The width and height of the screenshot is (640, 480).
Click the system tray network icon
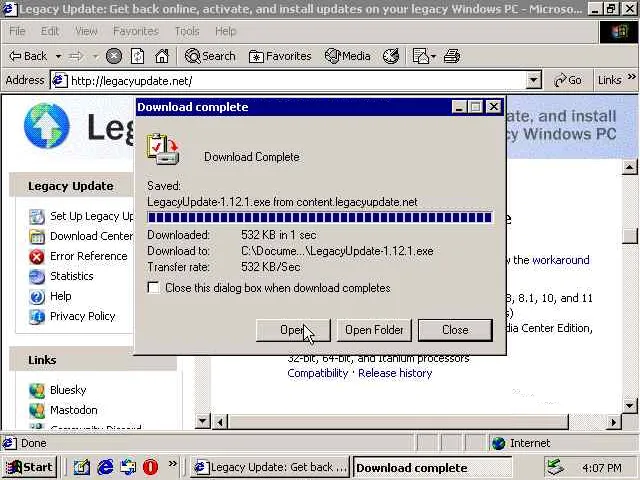coord(555,467)
